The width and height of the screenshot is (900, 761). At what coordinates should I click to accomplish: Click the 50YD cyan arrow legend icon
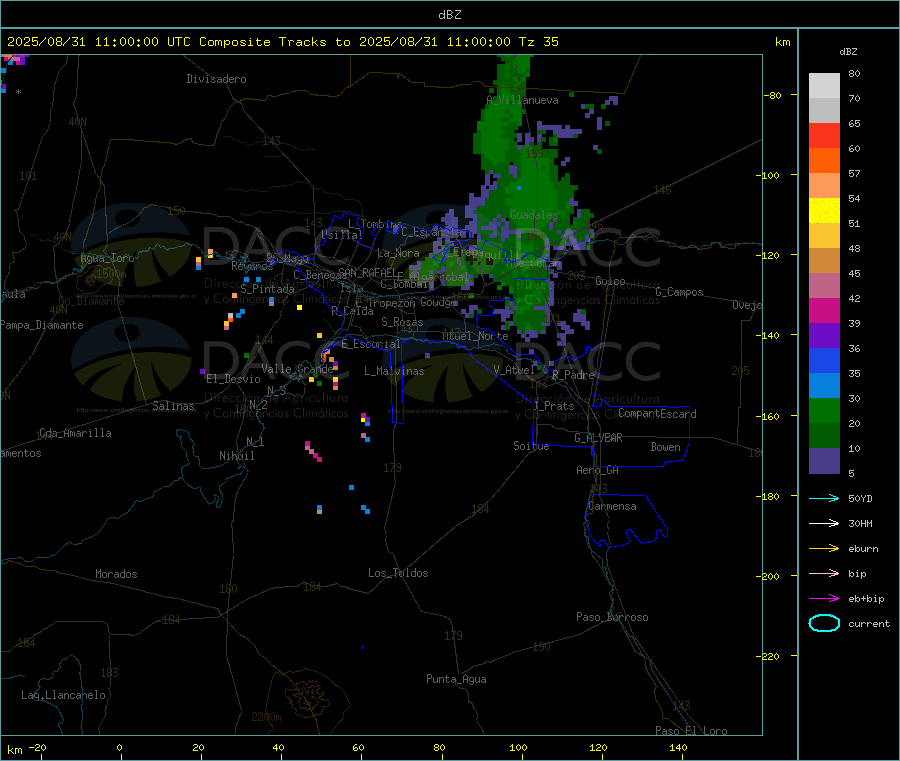point(824,498)
